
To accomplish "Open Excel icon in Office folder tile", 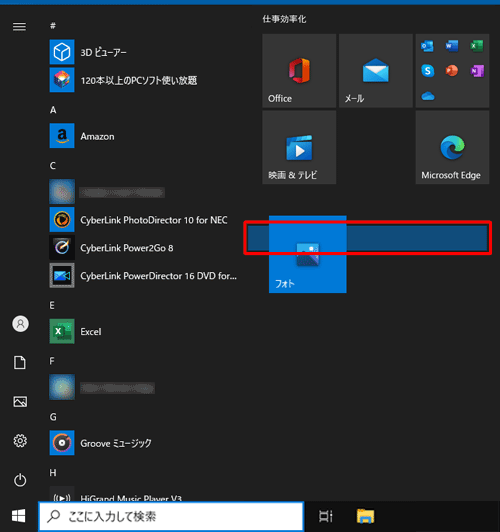I will (x=477, y=46).
